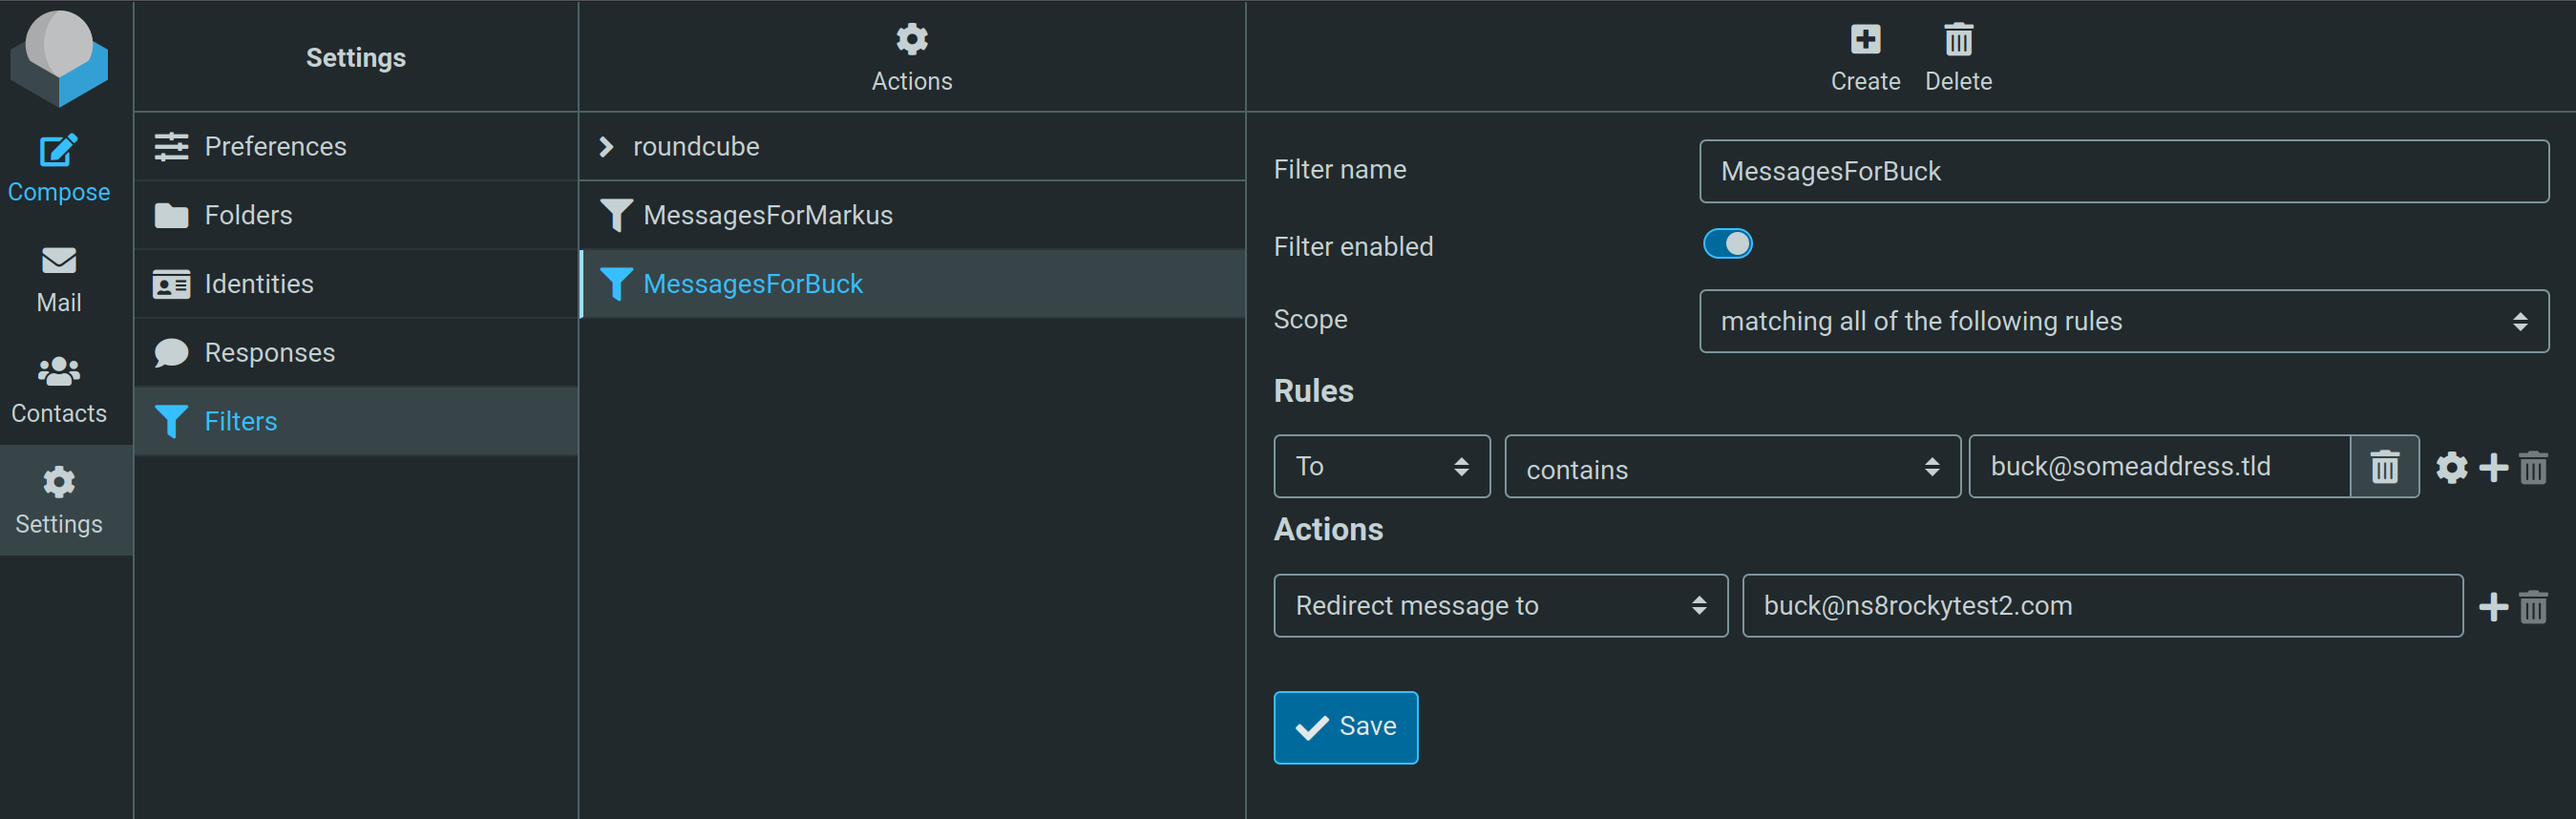Image resolution: width=2576 pixels, height=819 pixels.
Task: Delete the buck@someaddress.tld value entry
Action: (x=2384, y=467)
